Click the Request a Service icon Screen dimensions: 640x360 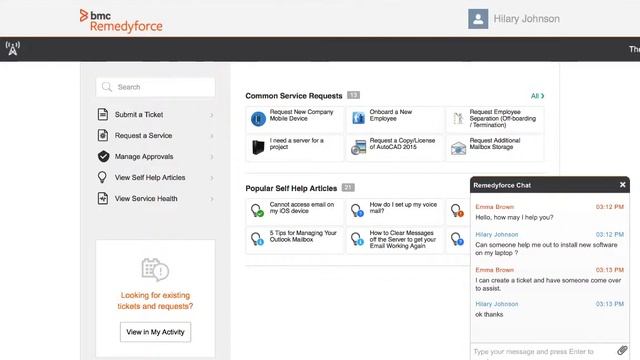tap(103, 135)
